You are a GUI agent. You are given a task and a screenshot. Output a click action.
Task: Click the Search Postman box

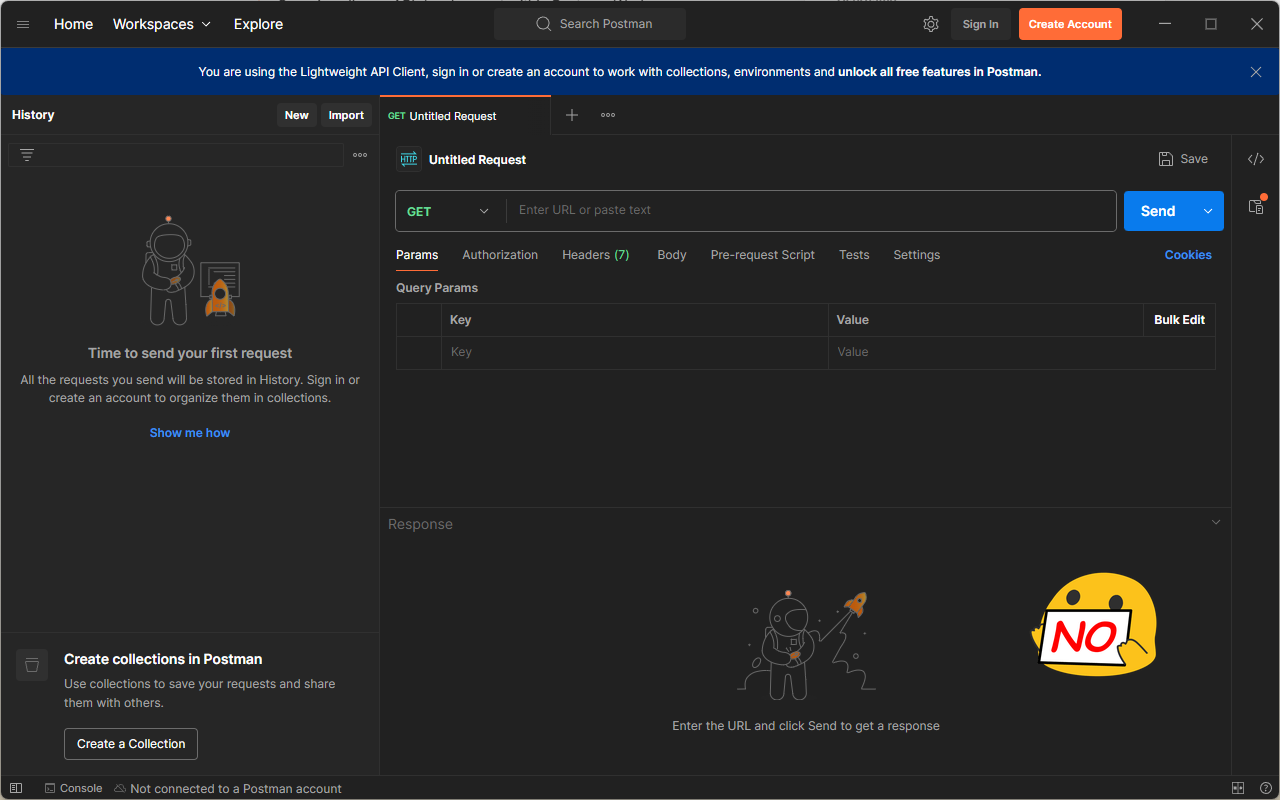[x=590, y=24]
